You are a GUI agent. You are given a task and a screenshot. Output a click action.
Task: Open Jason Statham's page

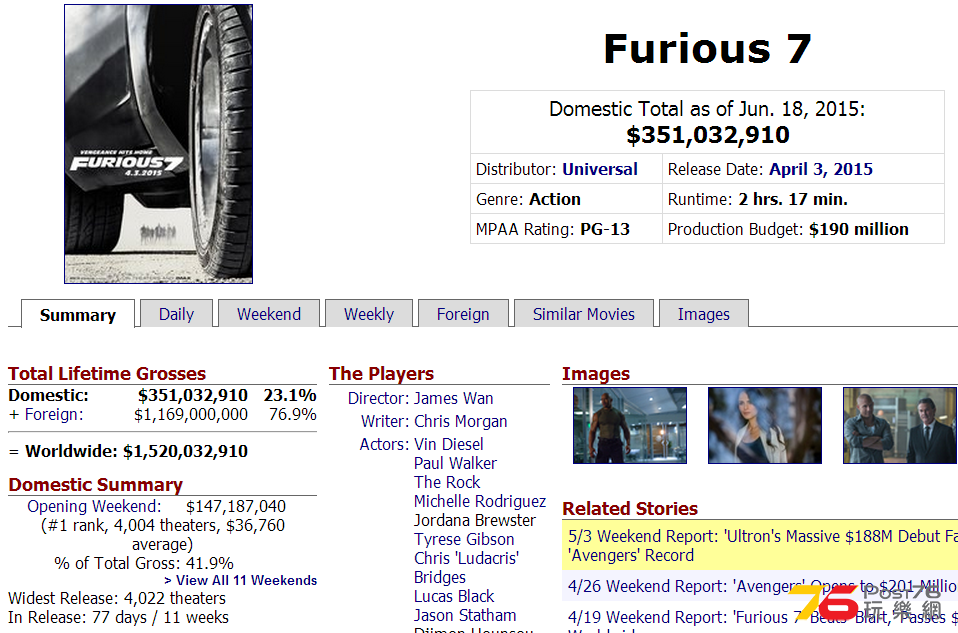click(465, 615)
